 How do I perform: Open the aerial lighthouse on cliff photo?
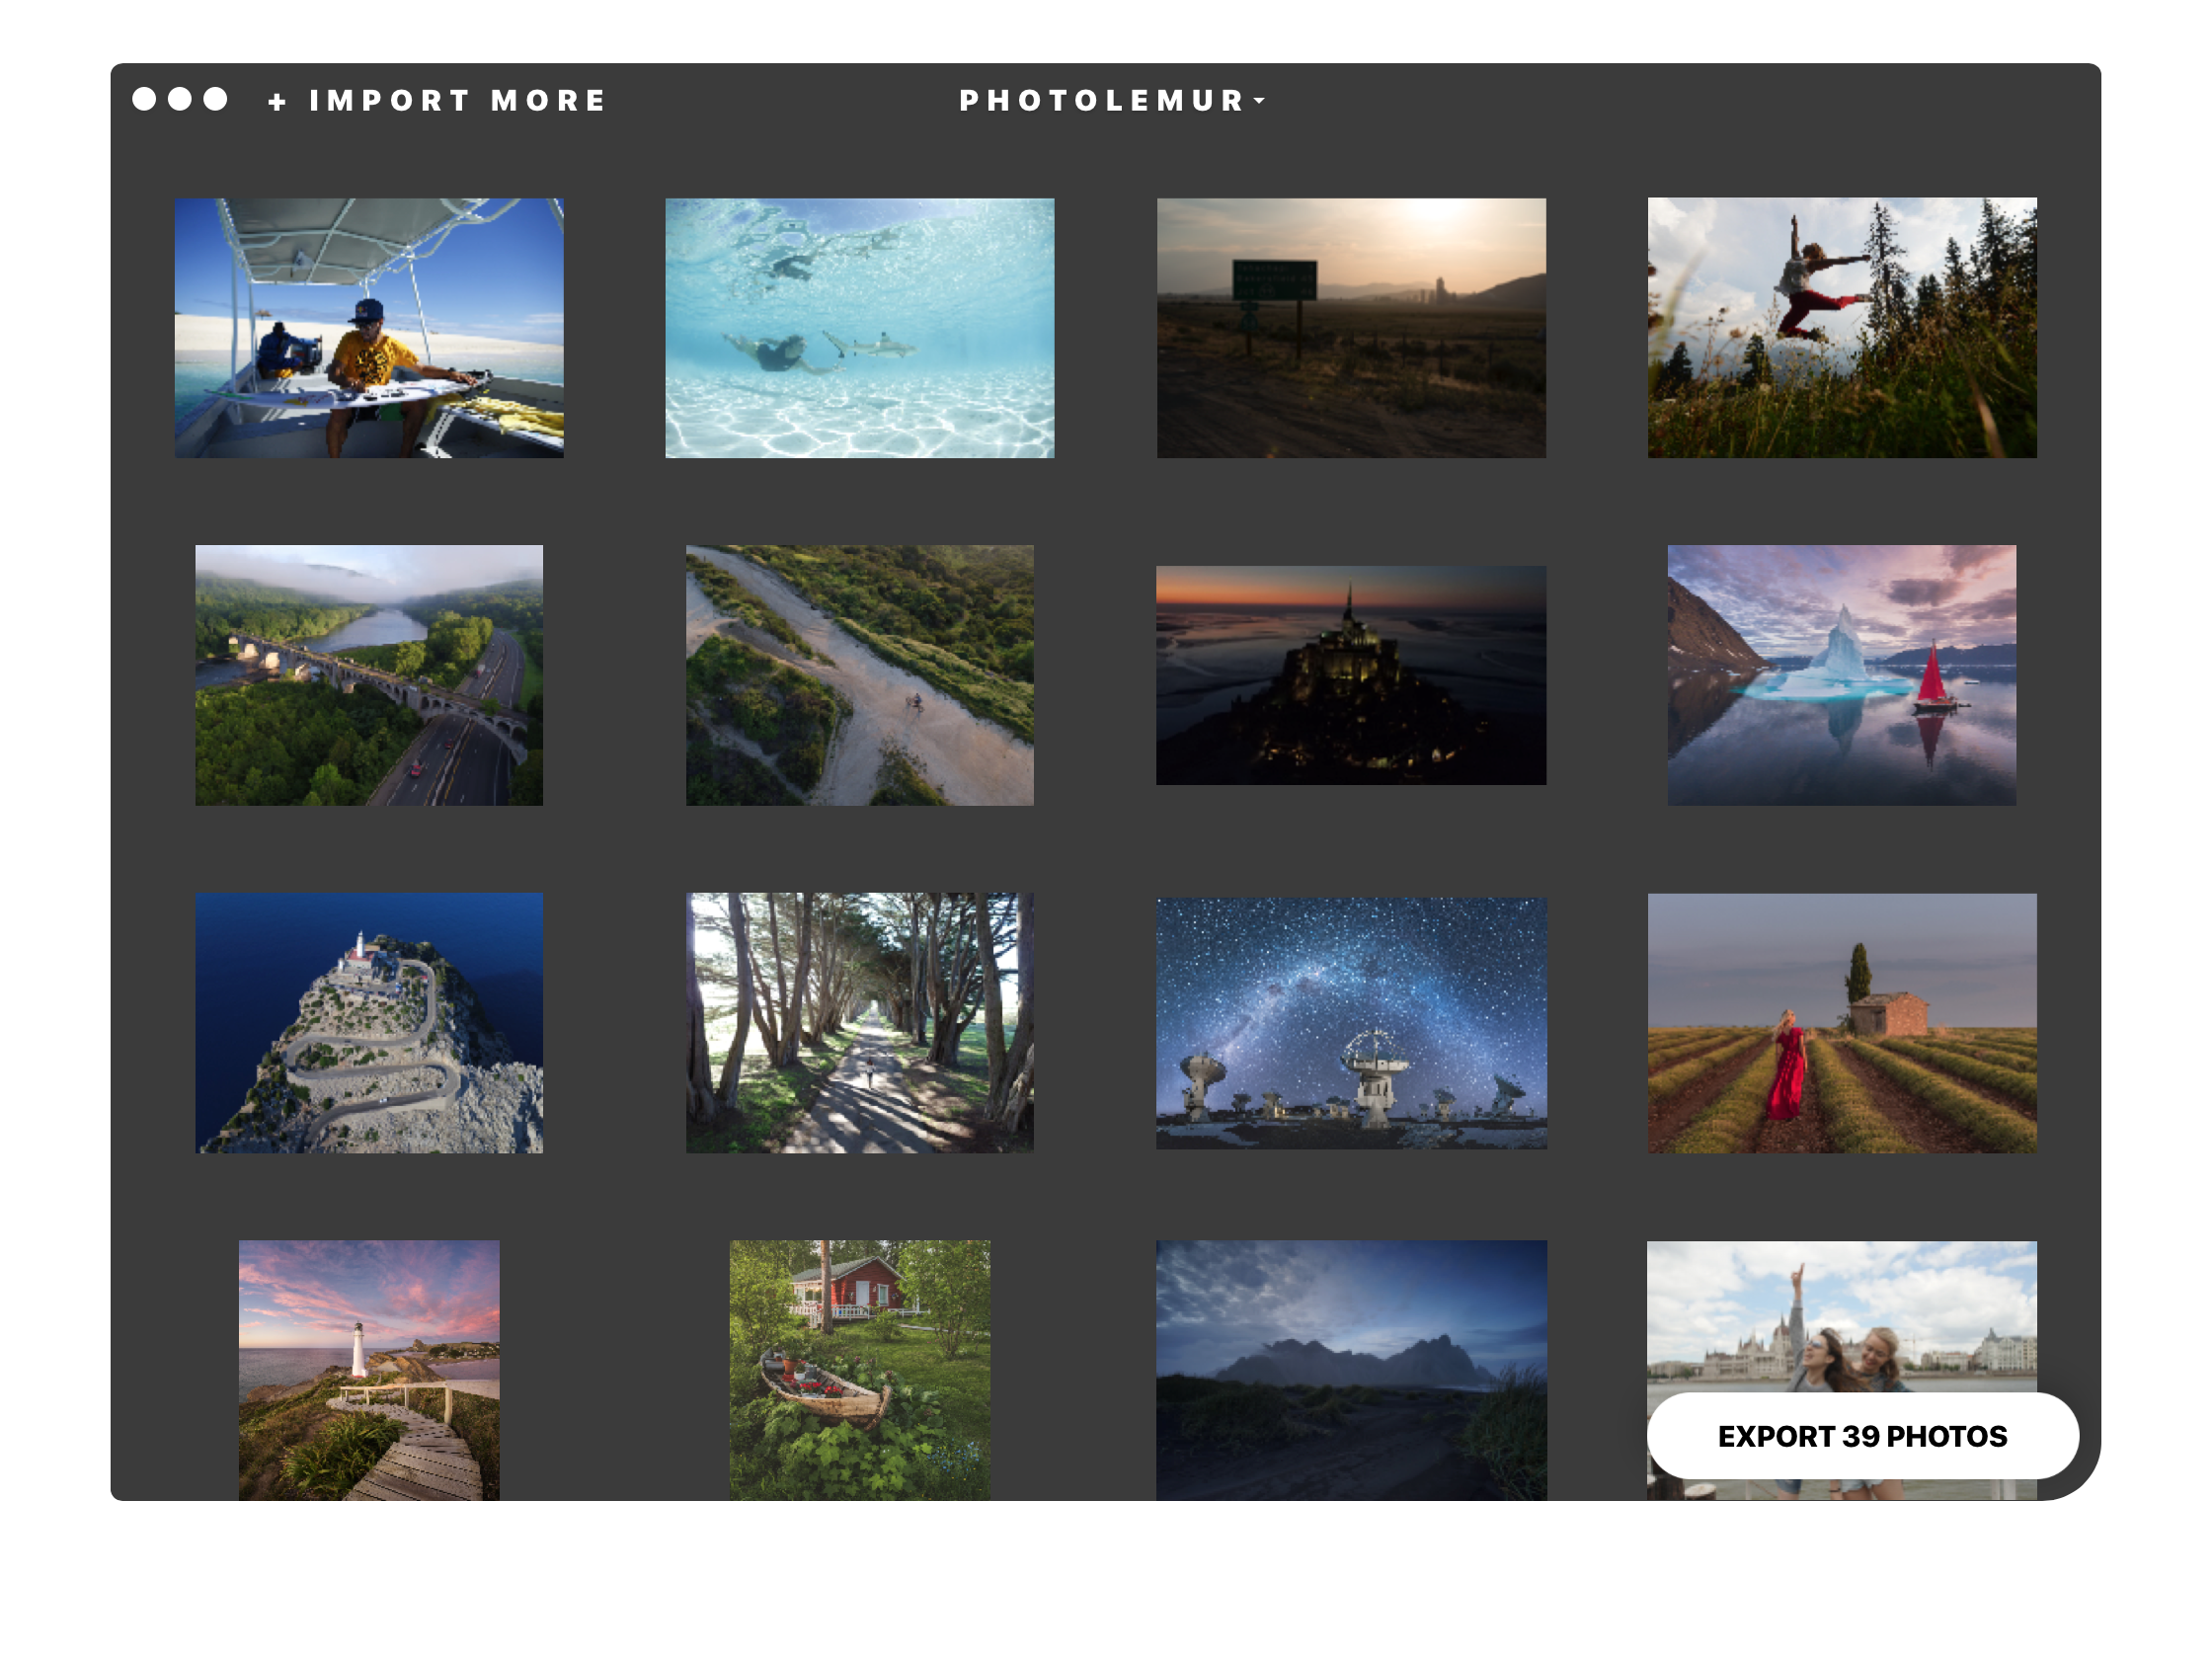pyautogui.click(x=369, y=1023)
